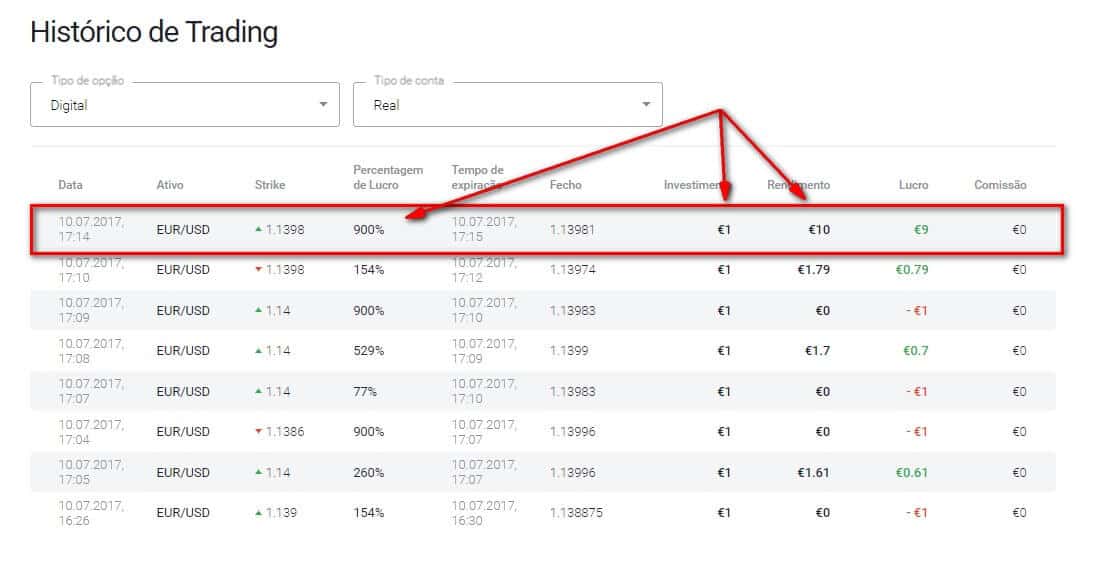This screenshot has height=569, width=1118.
Task: Click the €0.79 profit value
Action: (x=912, y=270)
